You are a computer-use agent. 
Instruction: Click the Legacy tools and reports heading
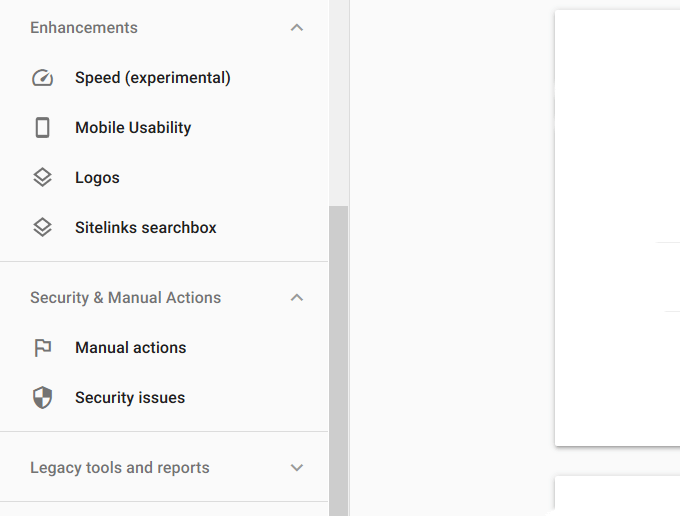click(x=120, y=468)
